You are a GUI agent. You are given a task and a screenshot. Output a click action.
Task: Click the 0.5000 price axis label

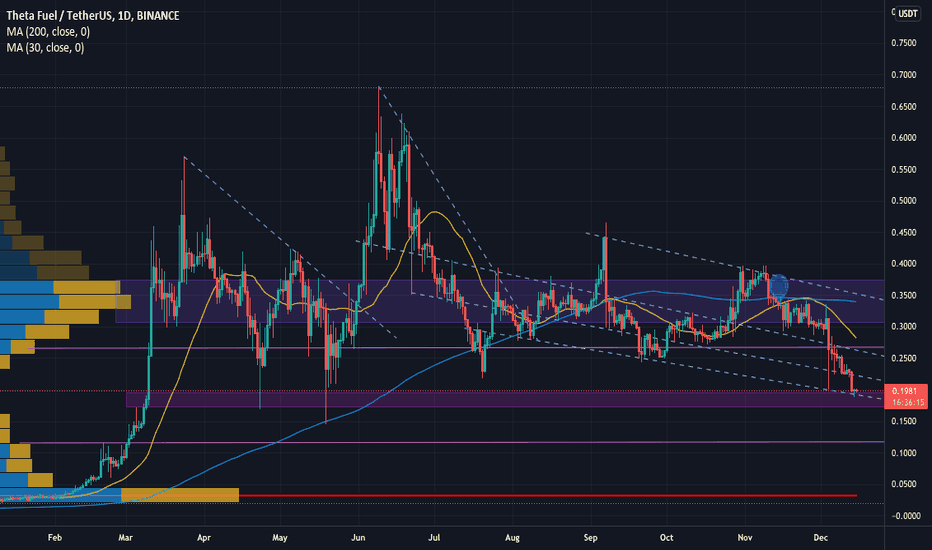pos(903,201)
